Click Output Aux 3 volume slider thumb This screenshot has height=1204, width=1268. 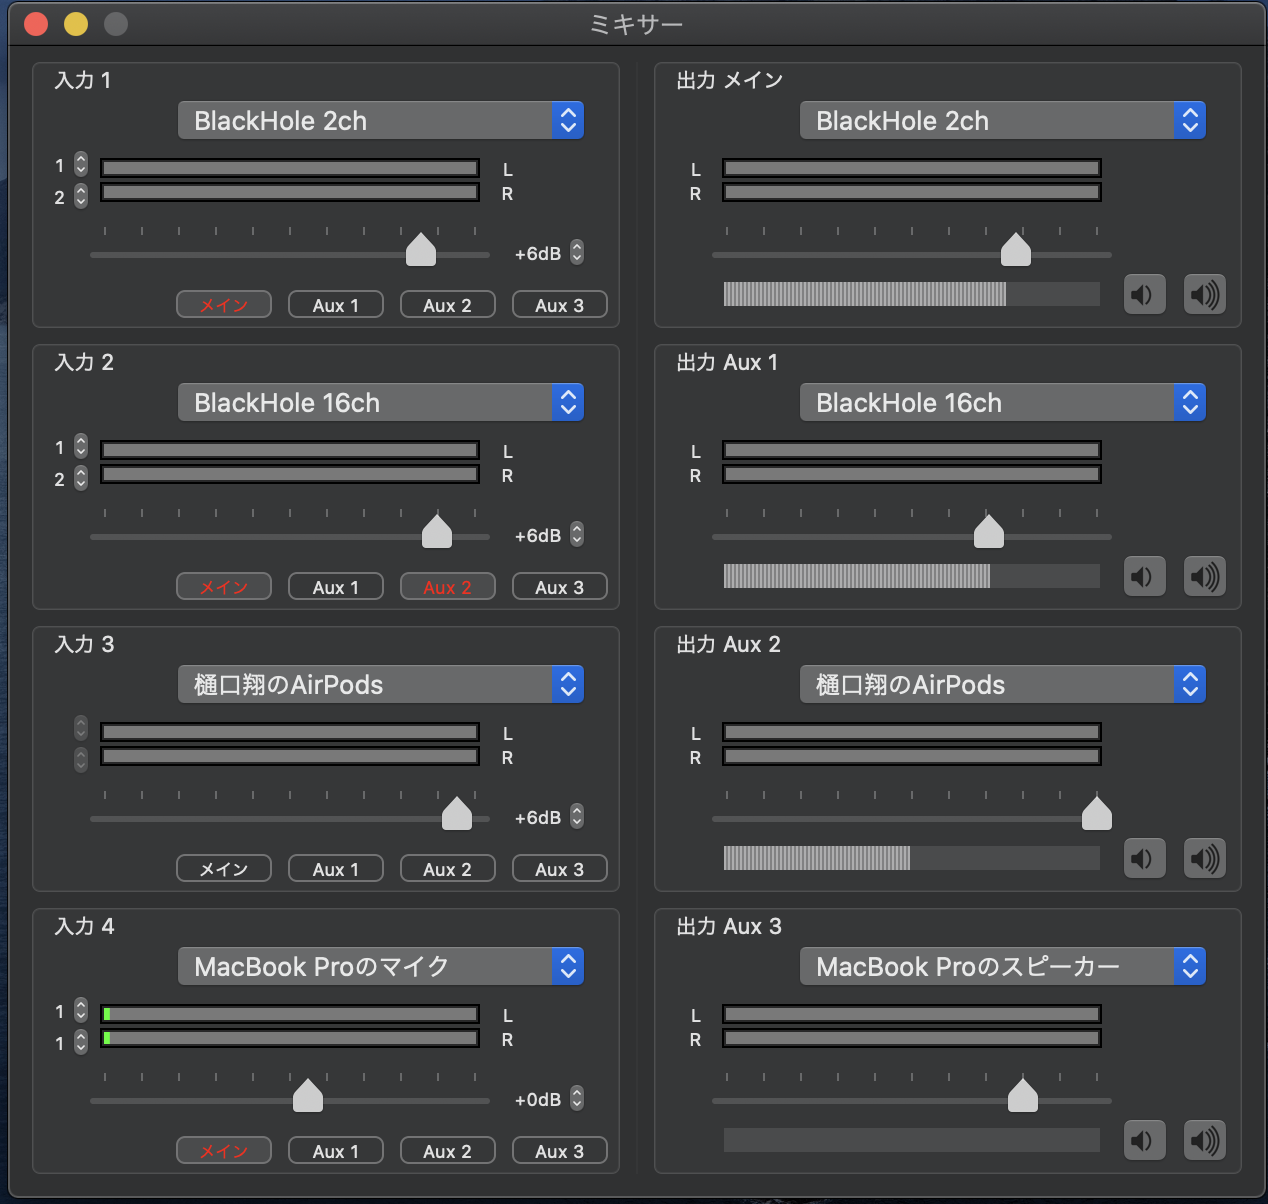pyautogui.click(x=1023, y=1096)
